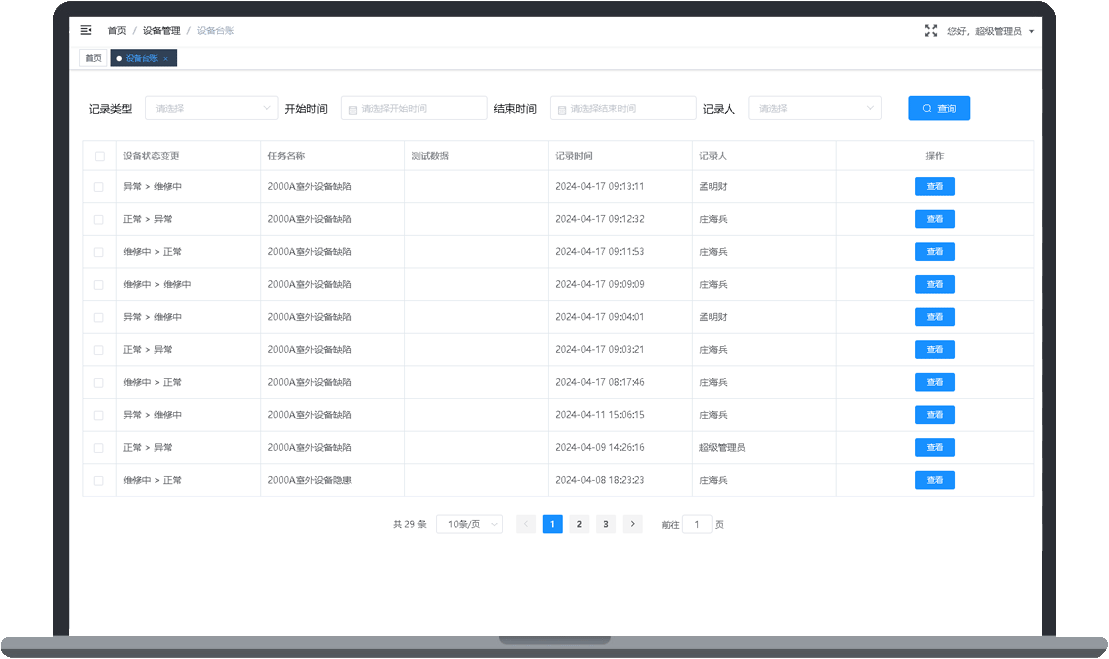Screen dimensions: 1109x659
Task: Open the 超级管理员 user menu arrow
Action: click(1031, 32)
